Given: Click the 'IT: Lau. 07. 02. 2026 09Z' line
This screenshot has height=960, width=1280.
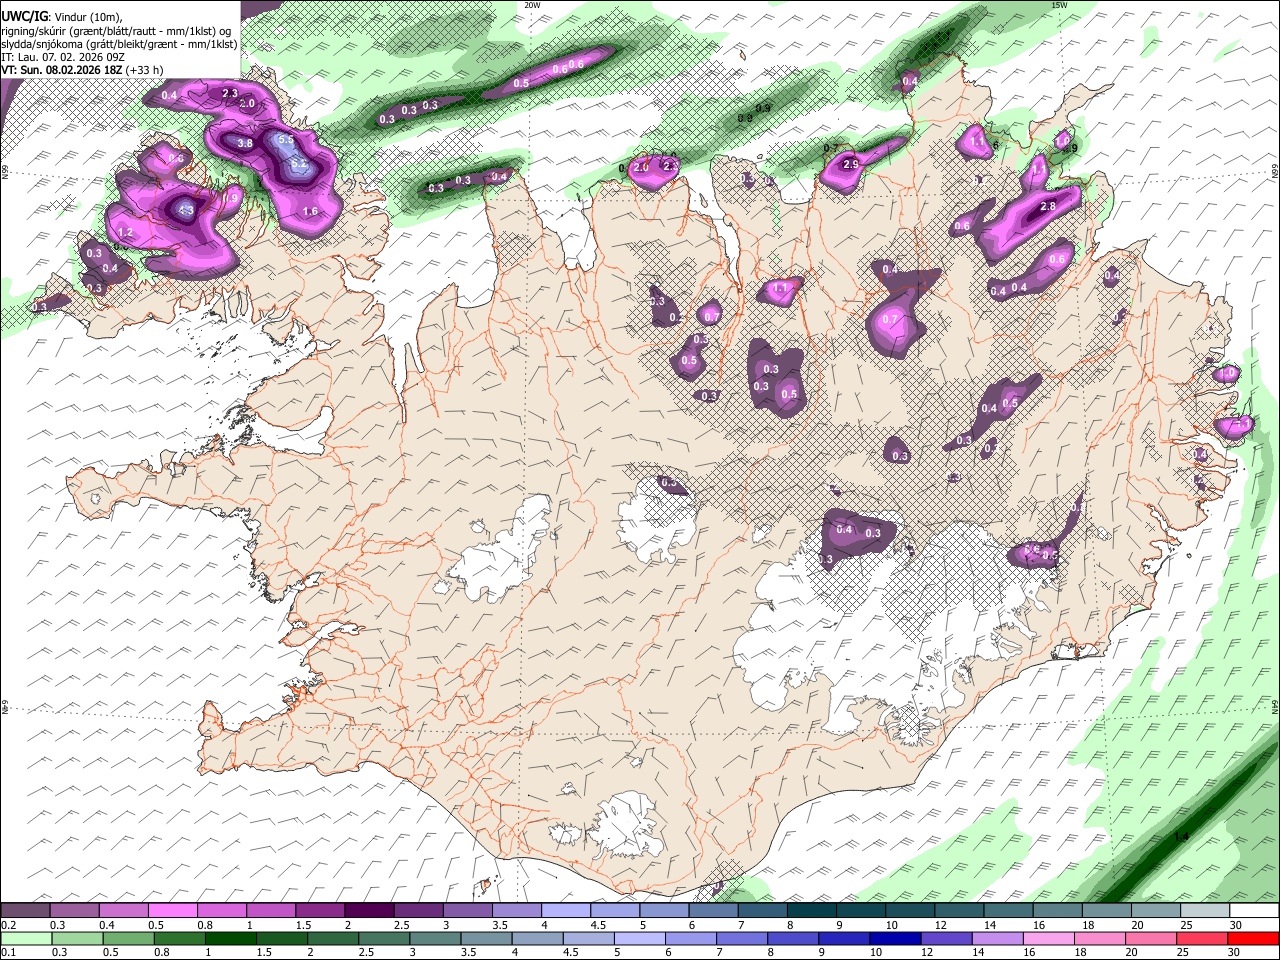Looking at the screenshot, I should click(x=63, y=57).
